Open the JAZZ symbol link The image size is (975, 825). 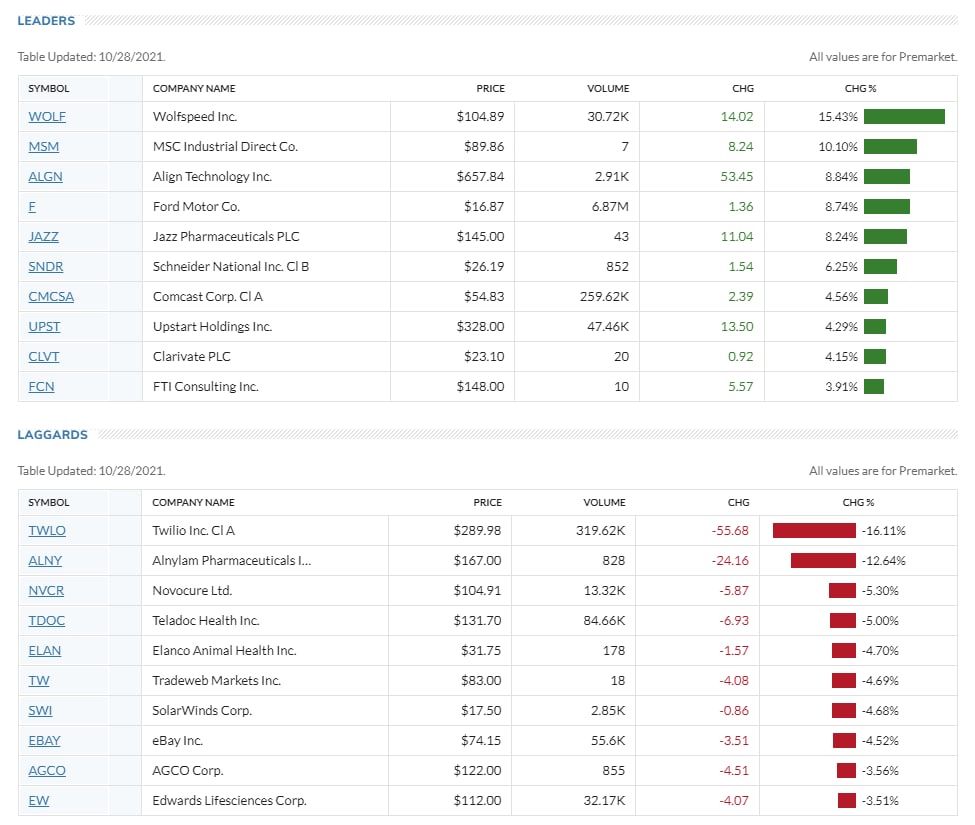[44, 237]
